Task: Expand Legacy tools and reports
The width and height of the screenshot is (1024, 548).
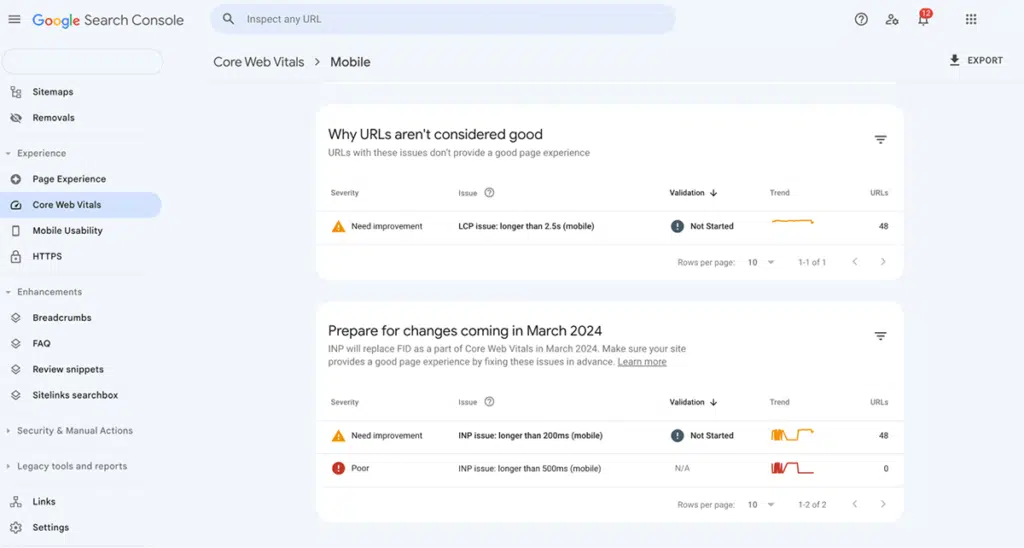Action: 9,467
